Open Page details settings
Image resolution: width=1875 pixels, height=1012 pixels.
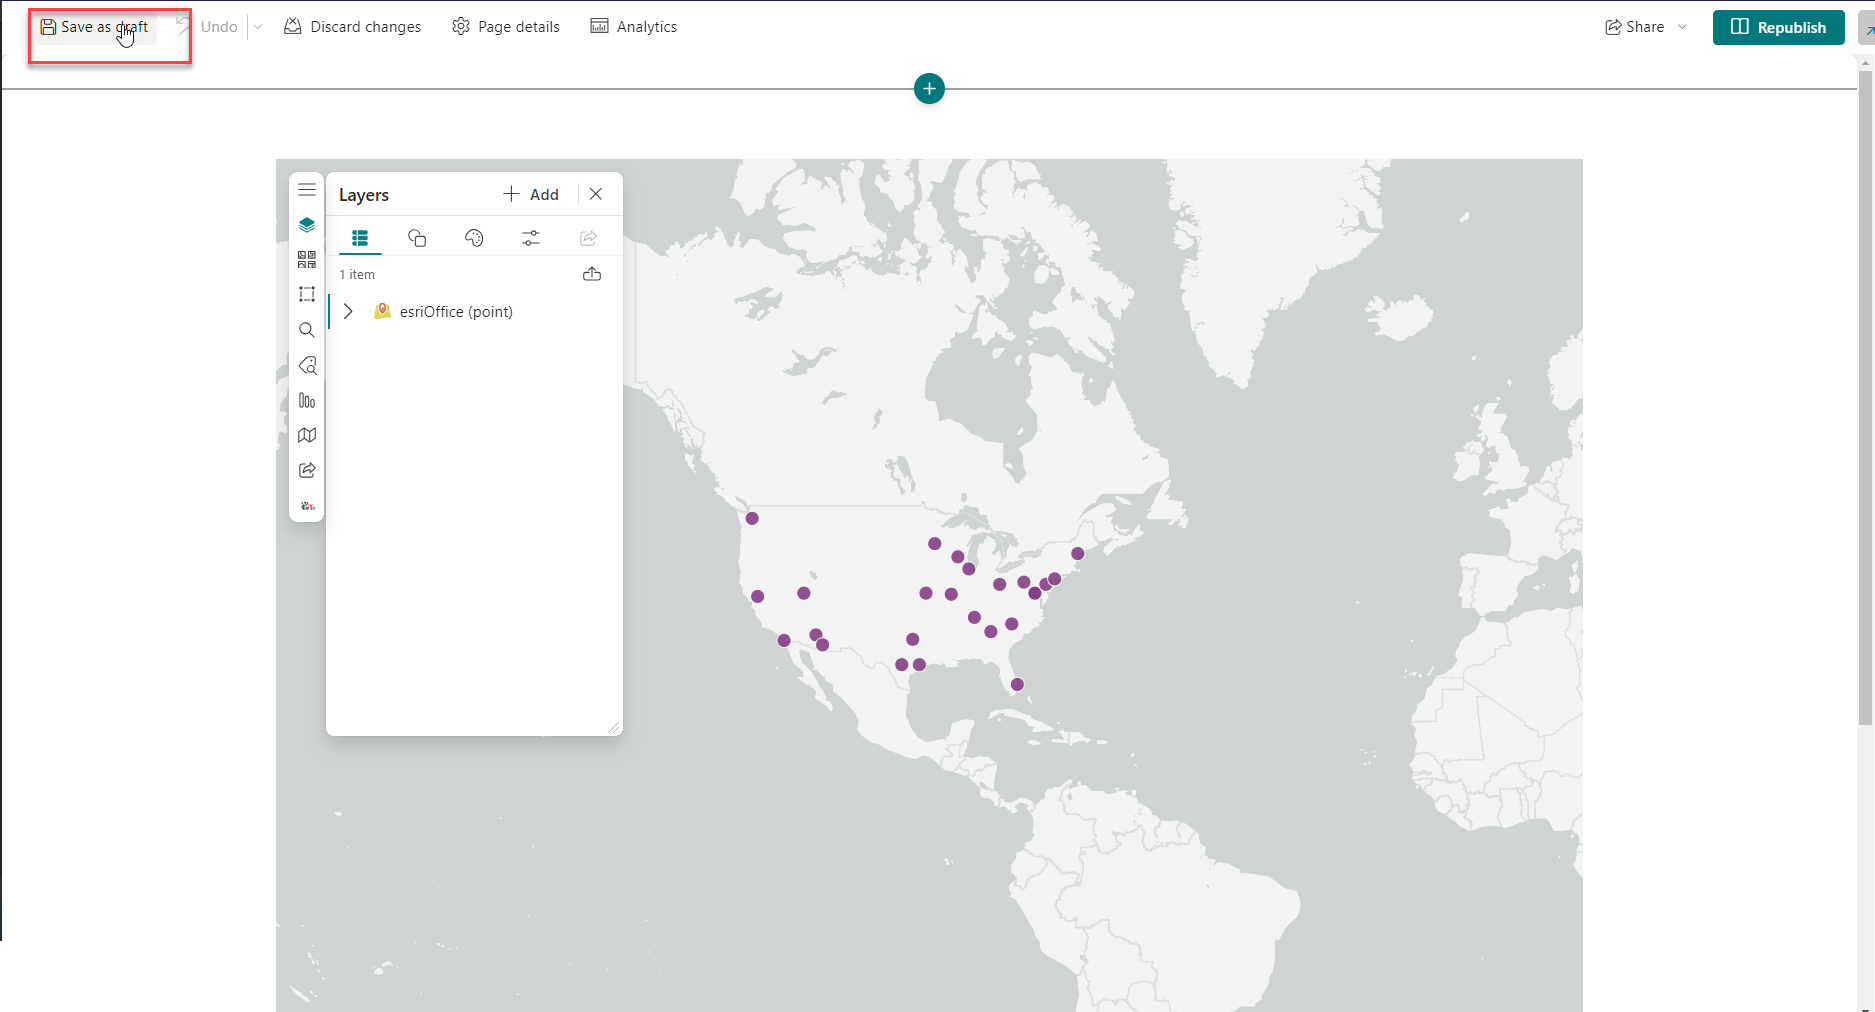(505, 26)
